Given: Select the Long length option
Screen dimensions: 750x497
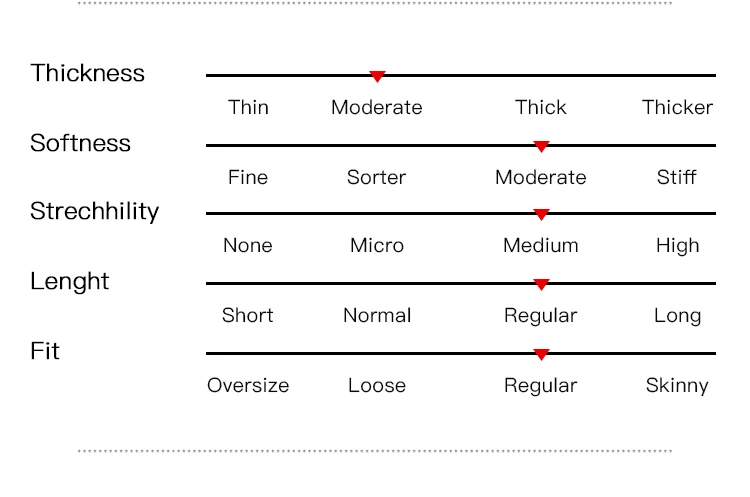Looking at the screenshot, I should pos(677,315).
